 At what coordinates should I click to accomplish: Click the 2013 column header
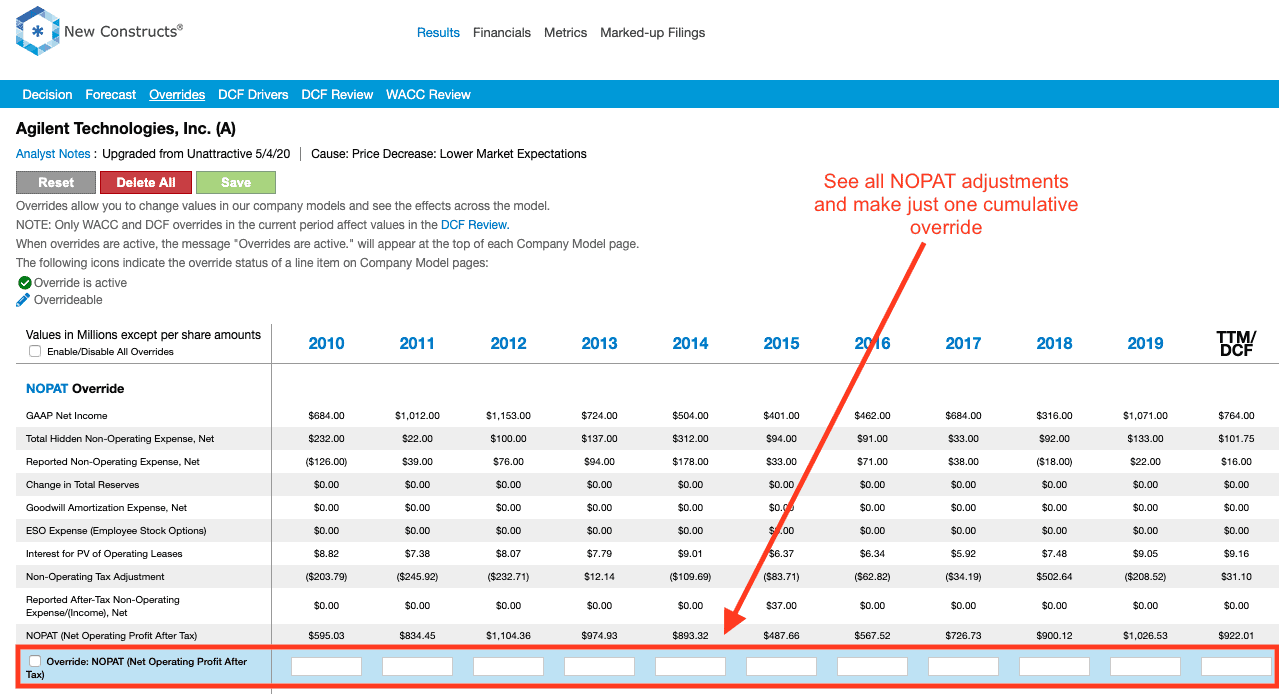coord(599,344)
